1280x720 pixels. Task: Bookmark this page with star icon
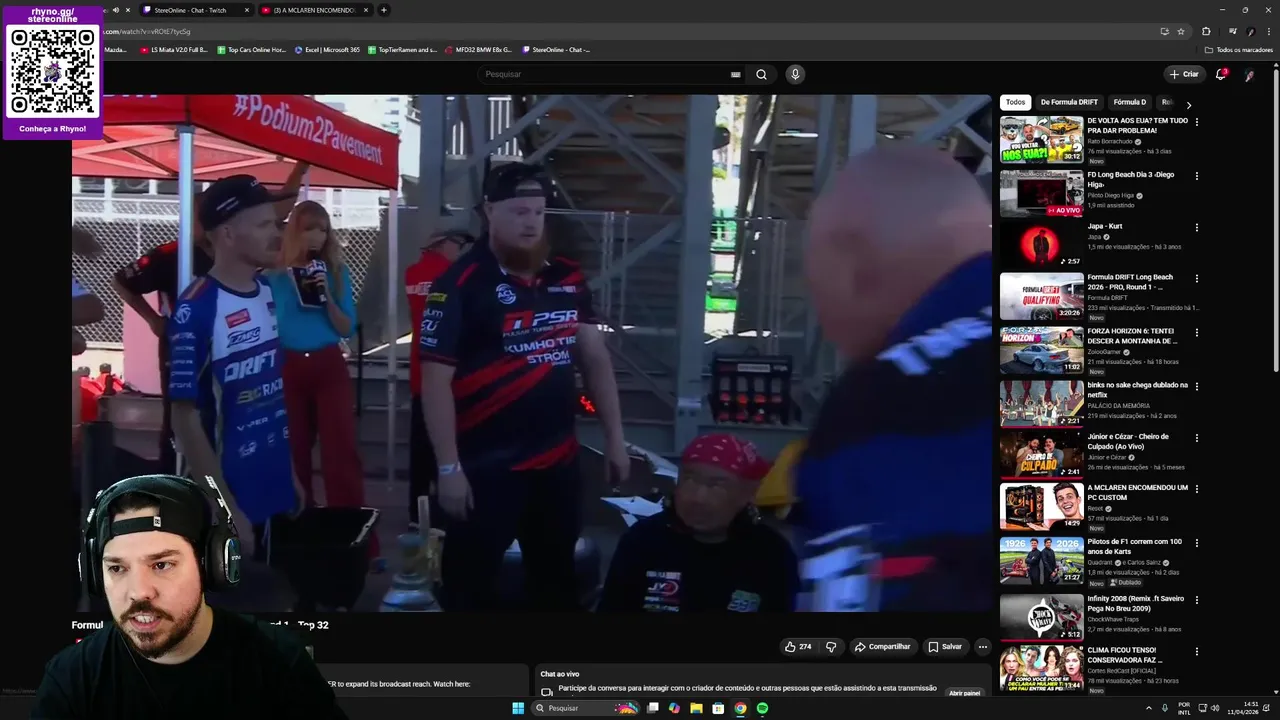[x=1181, y=31]
